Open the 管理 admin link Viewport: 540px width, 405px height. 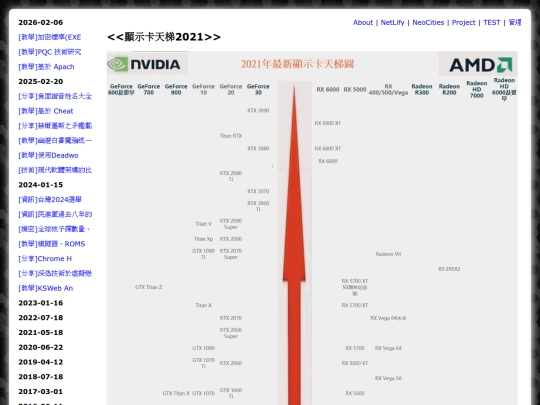(515, 22)
